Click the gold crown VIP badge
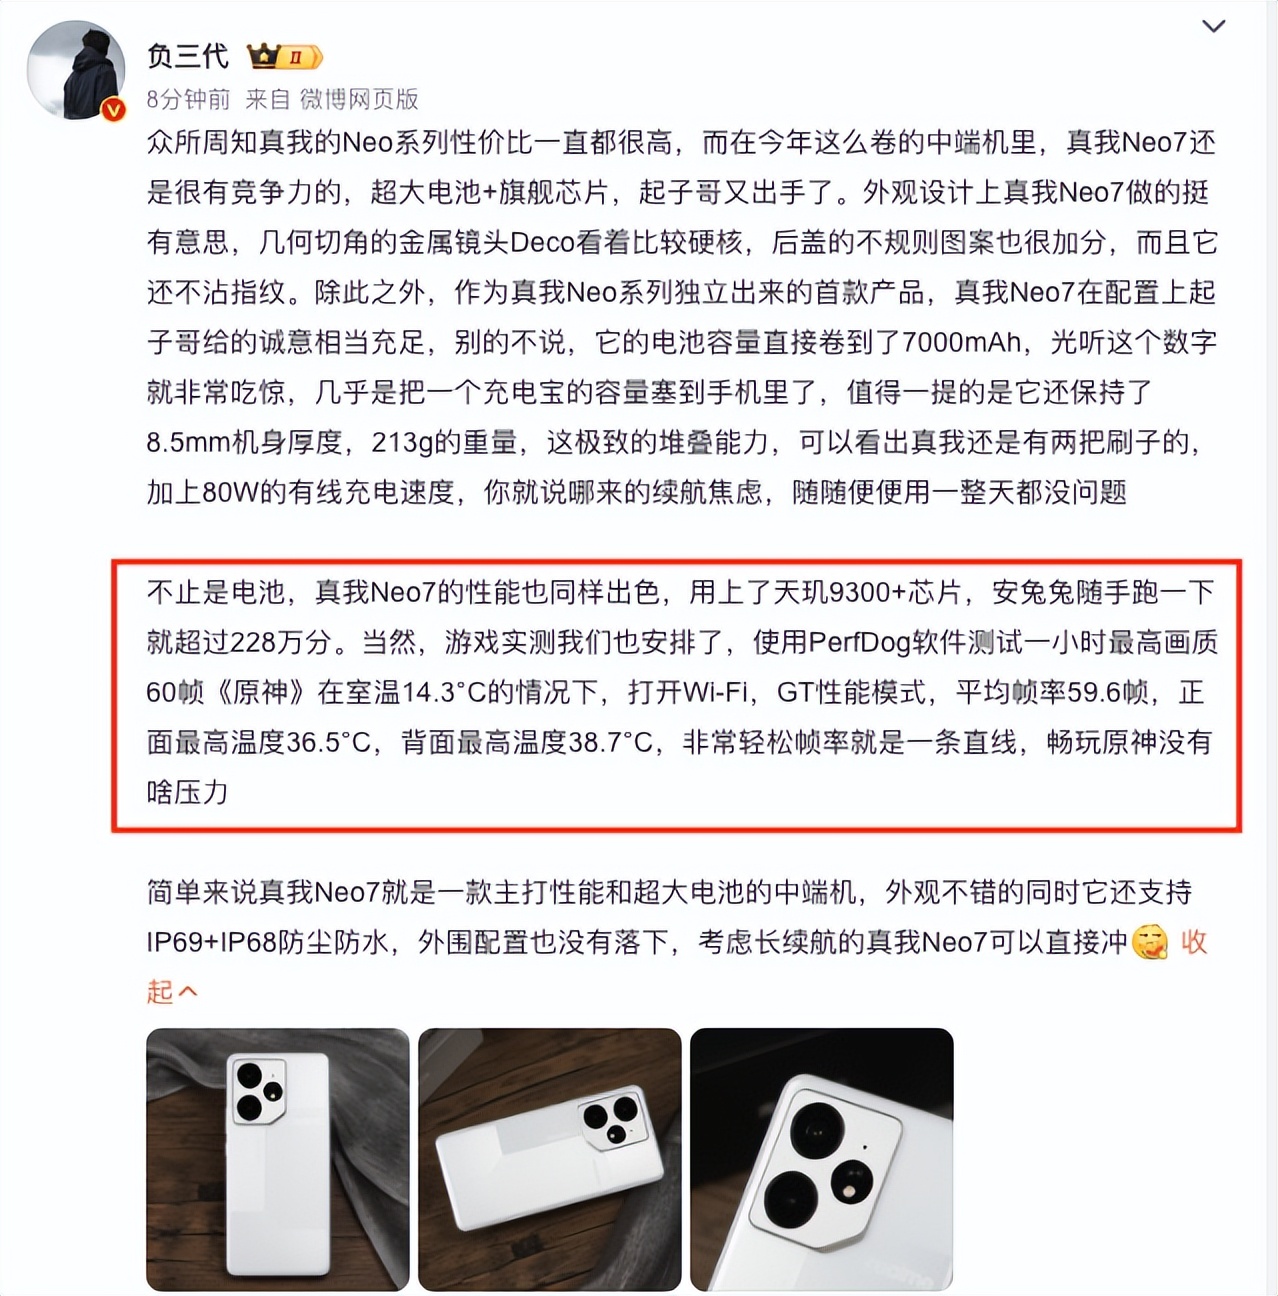1278x1296 pixels. [263, 56]
